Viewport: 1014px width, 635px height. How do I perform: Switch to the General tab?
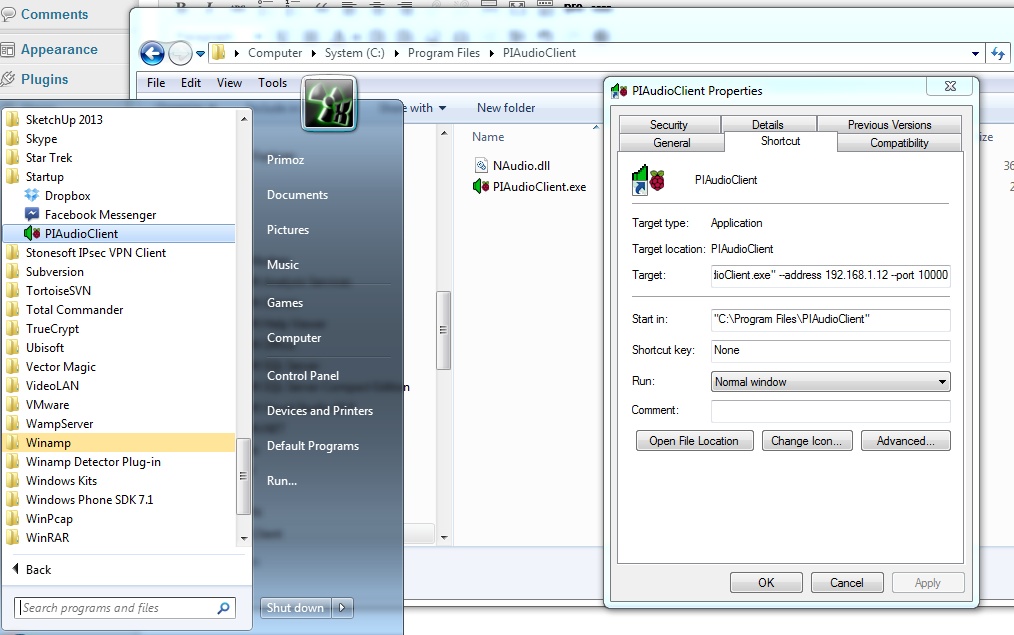tap(672, 143)
